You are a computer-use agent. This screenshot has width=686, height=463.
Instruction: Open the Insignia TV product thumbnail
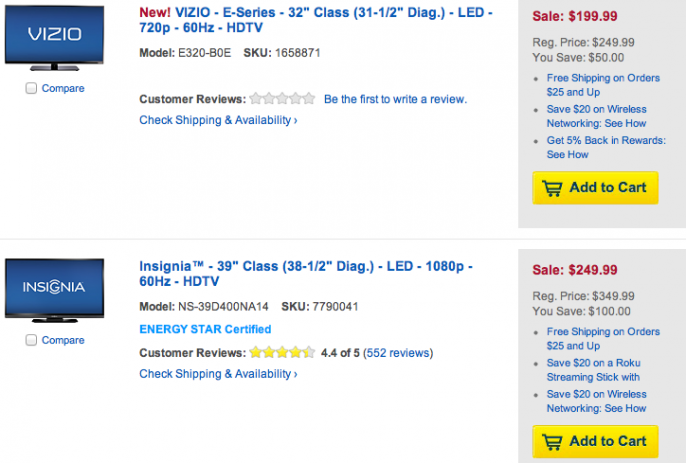54,291
